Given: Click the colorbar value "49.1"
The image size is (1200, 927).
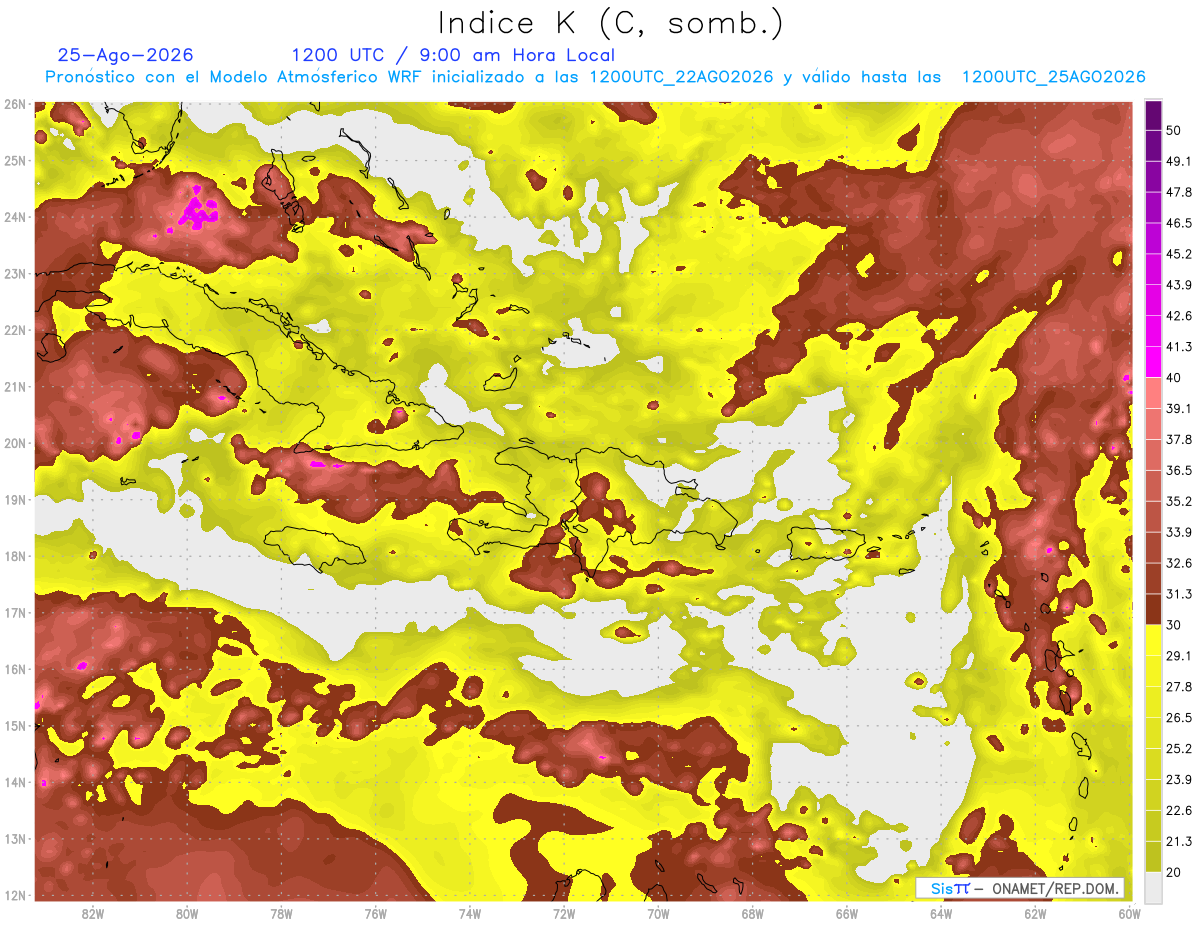Looking at the screenshot, I should pos(1178,161).
